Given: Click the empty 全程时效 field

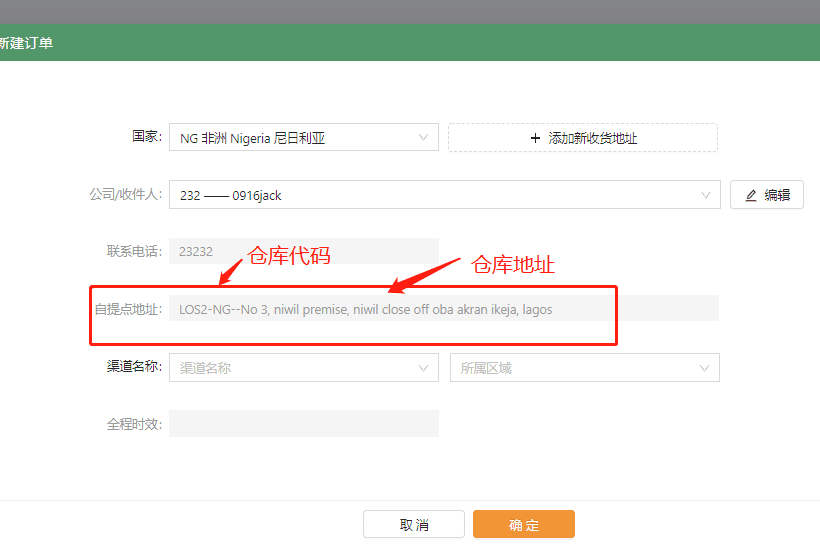Looking at the screenshot, I should point(303,424).
